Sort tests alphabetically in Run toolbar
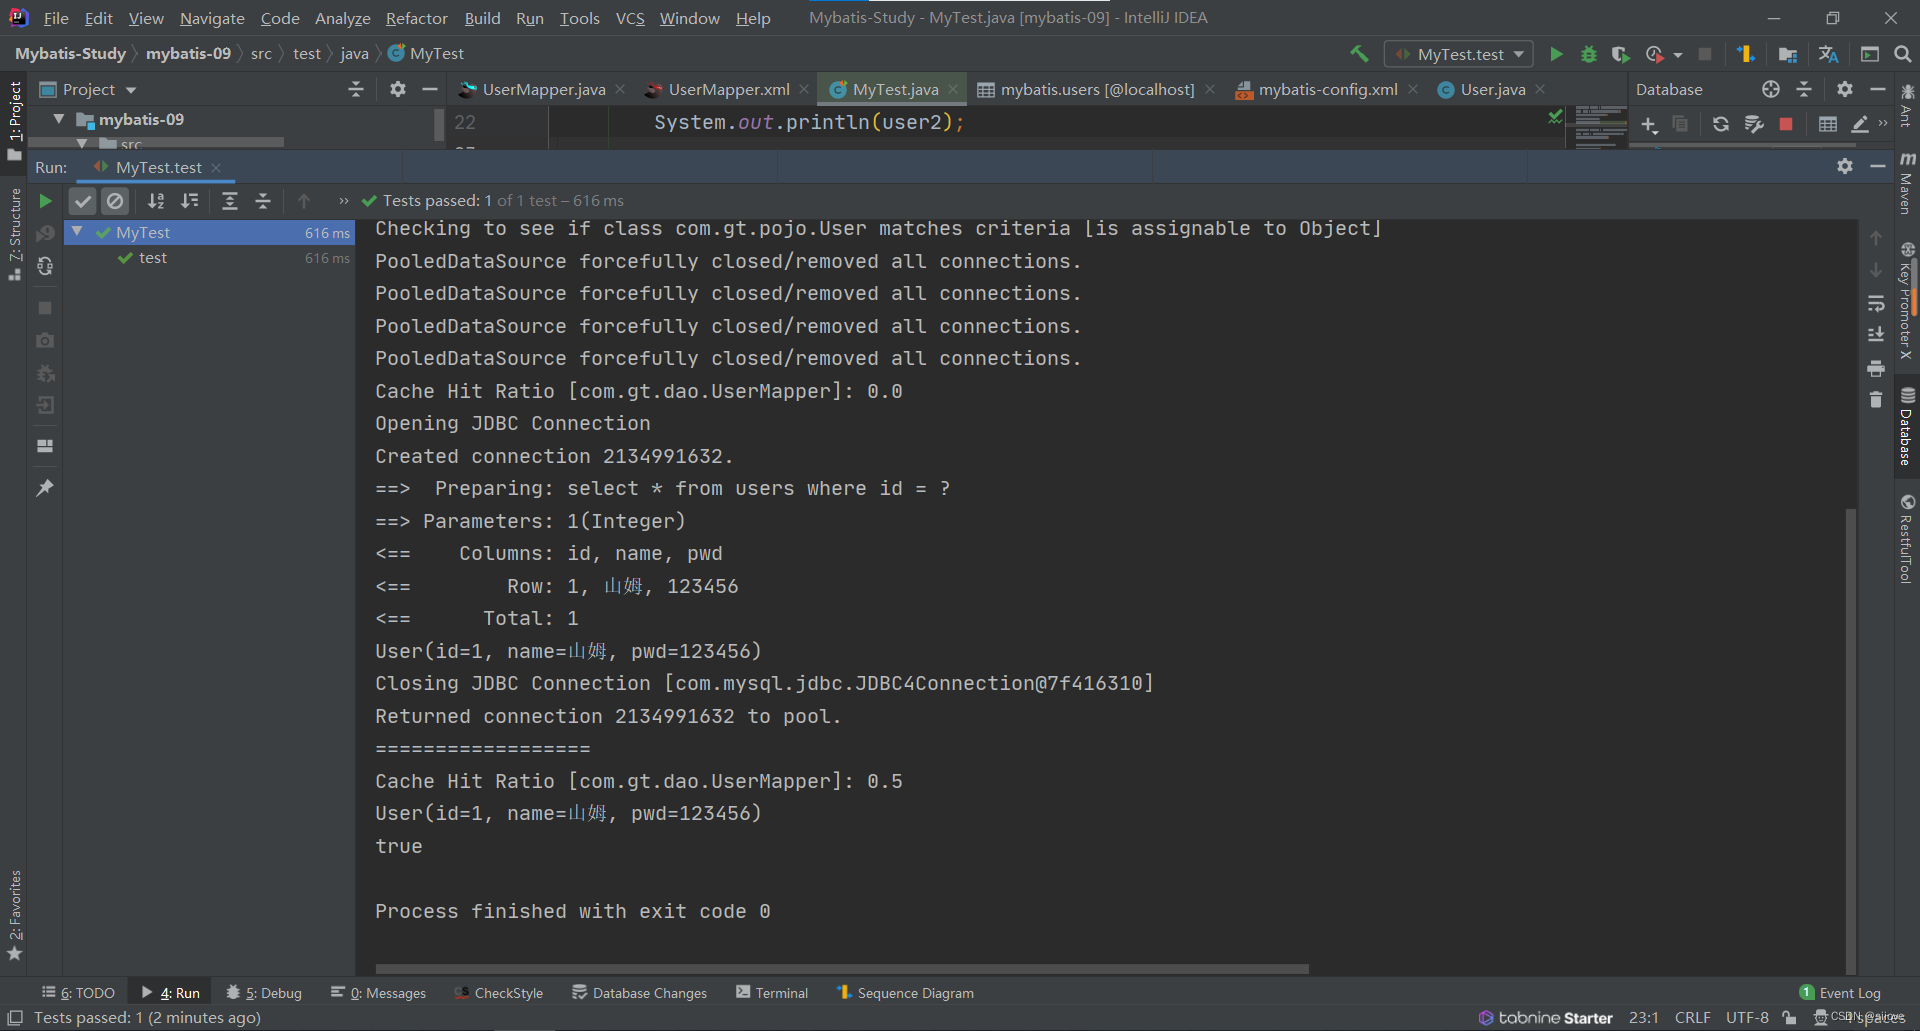Screen dimensions: 1920x1031 tap(156, 201)
